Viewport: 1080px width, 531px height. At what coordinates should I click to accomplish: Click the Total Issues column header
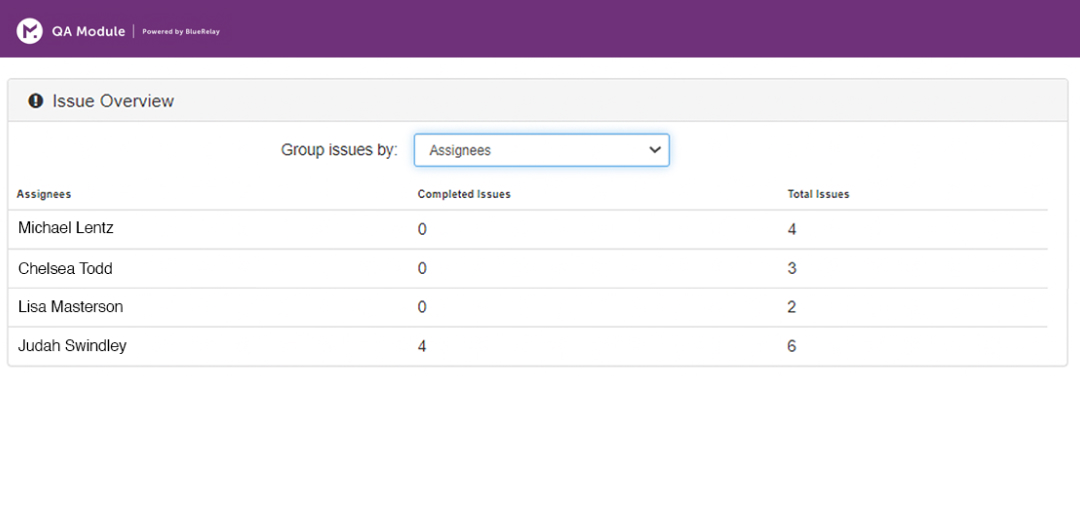click(818, 194)
